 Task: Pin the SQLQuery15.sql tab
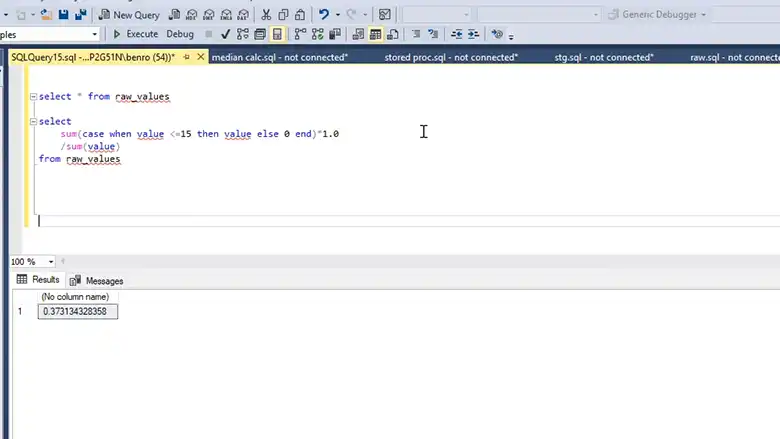click(x=187, y=57)
